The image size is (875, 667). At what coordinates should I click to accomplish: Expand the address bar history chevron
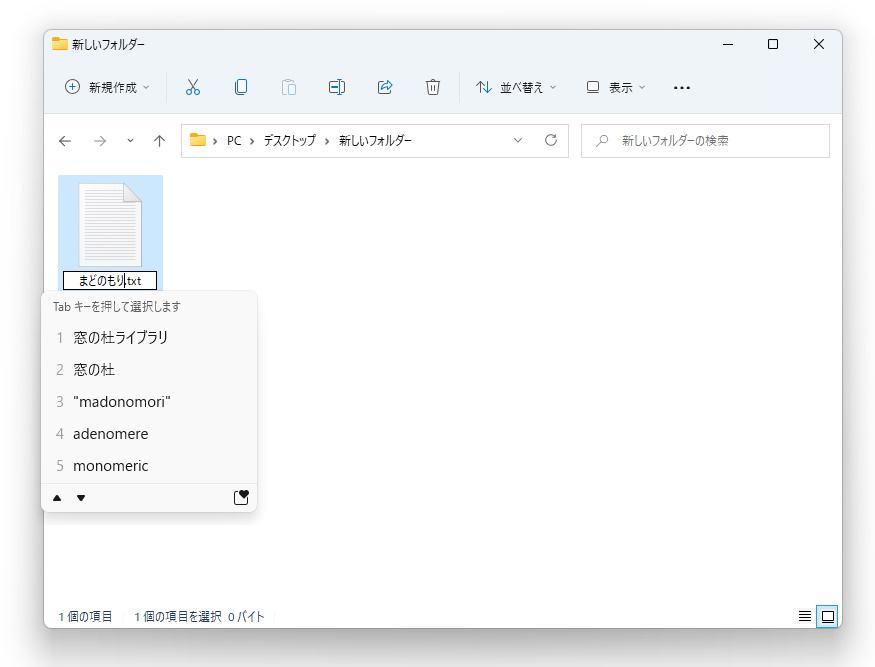pos(517,140)
